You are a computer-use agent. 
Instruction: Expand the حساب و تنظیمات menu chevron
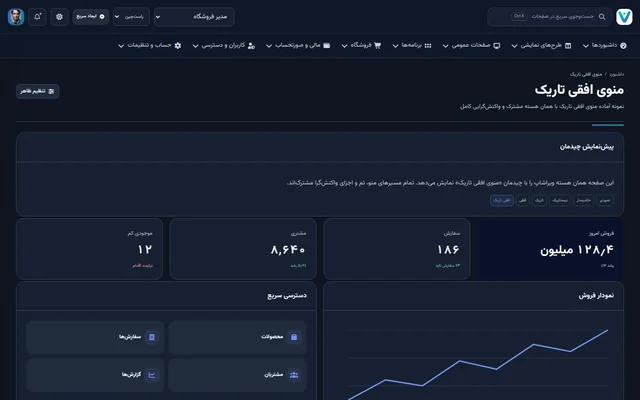(x=121, y=46)
